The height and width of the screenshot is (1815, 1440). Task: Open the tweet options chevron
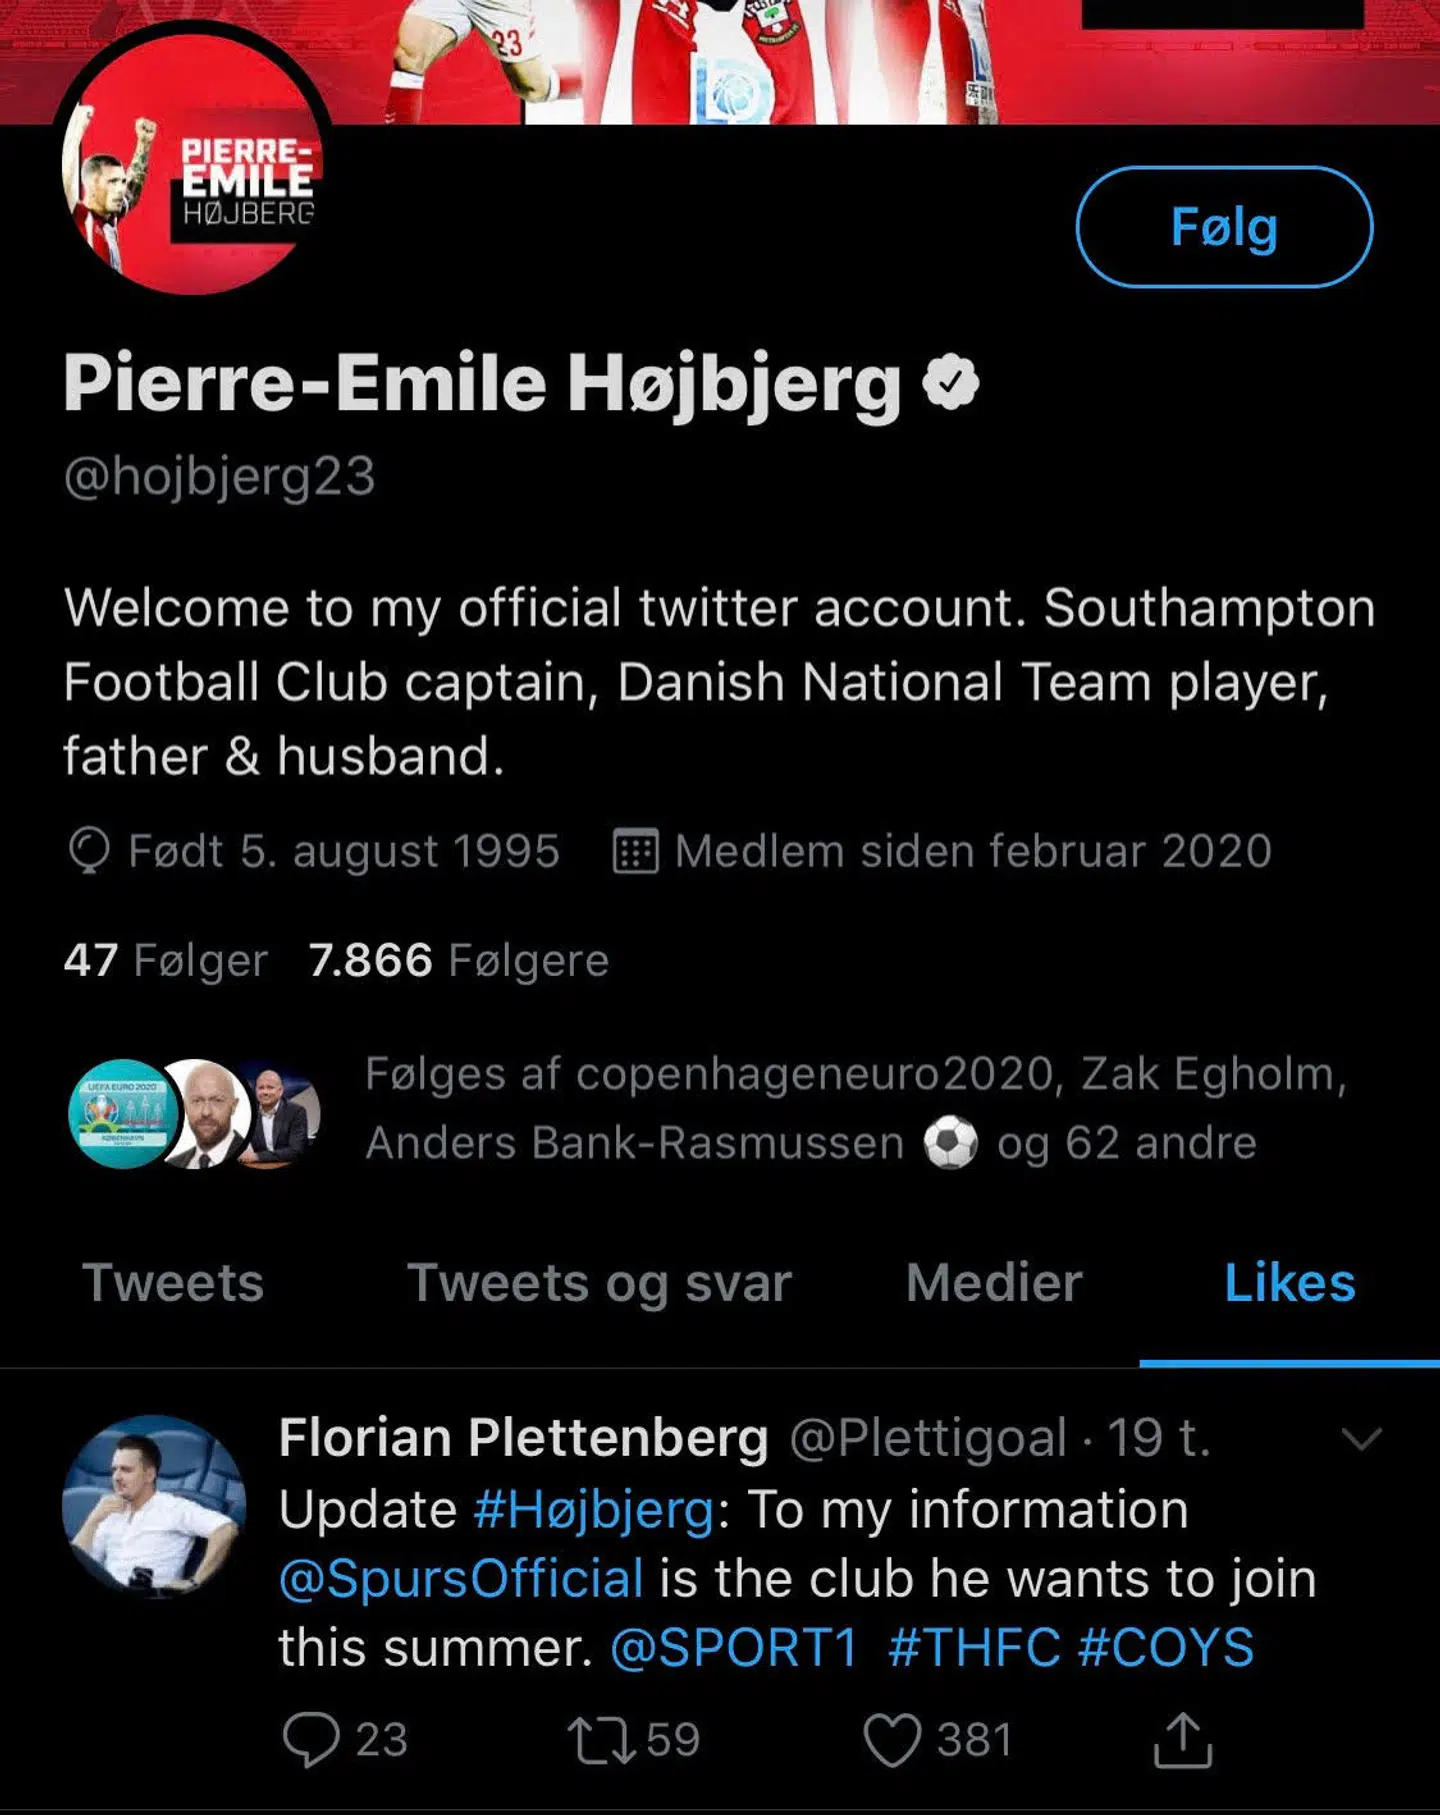pos(1361,1439)
